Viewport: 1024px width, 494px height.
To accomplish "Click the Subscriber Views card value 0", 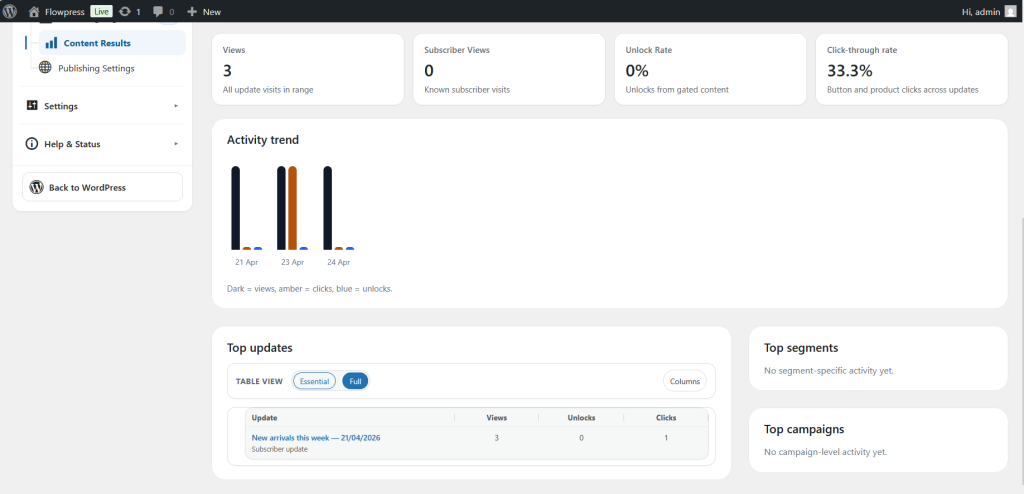I will coord(429,71).
